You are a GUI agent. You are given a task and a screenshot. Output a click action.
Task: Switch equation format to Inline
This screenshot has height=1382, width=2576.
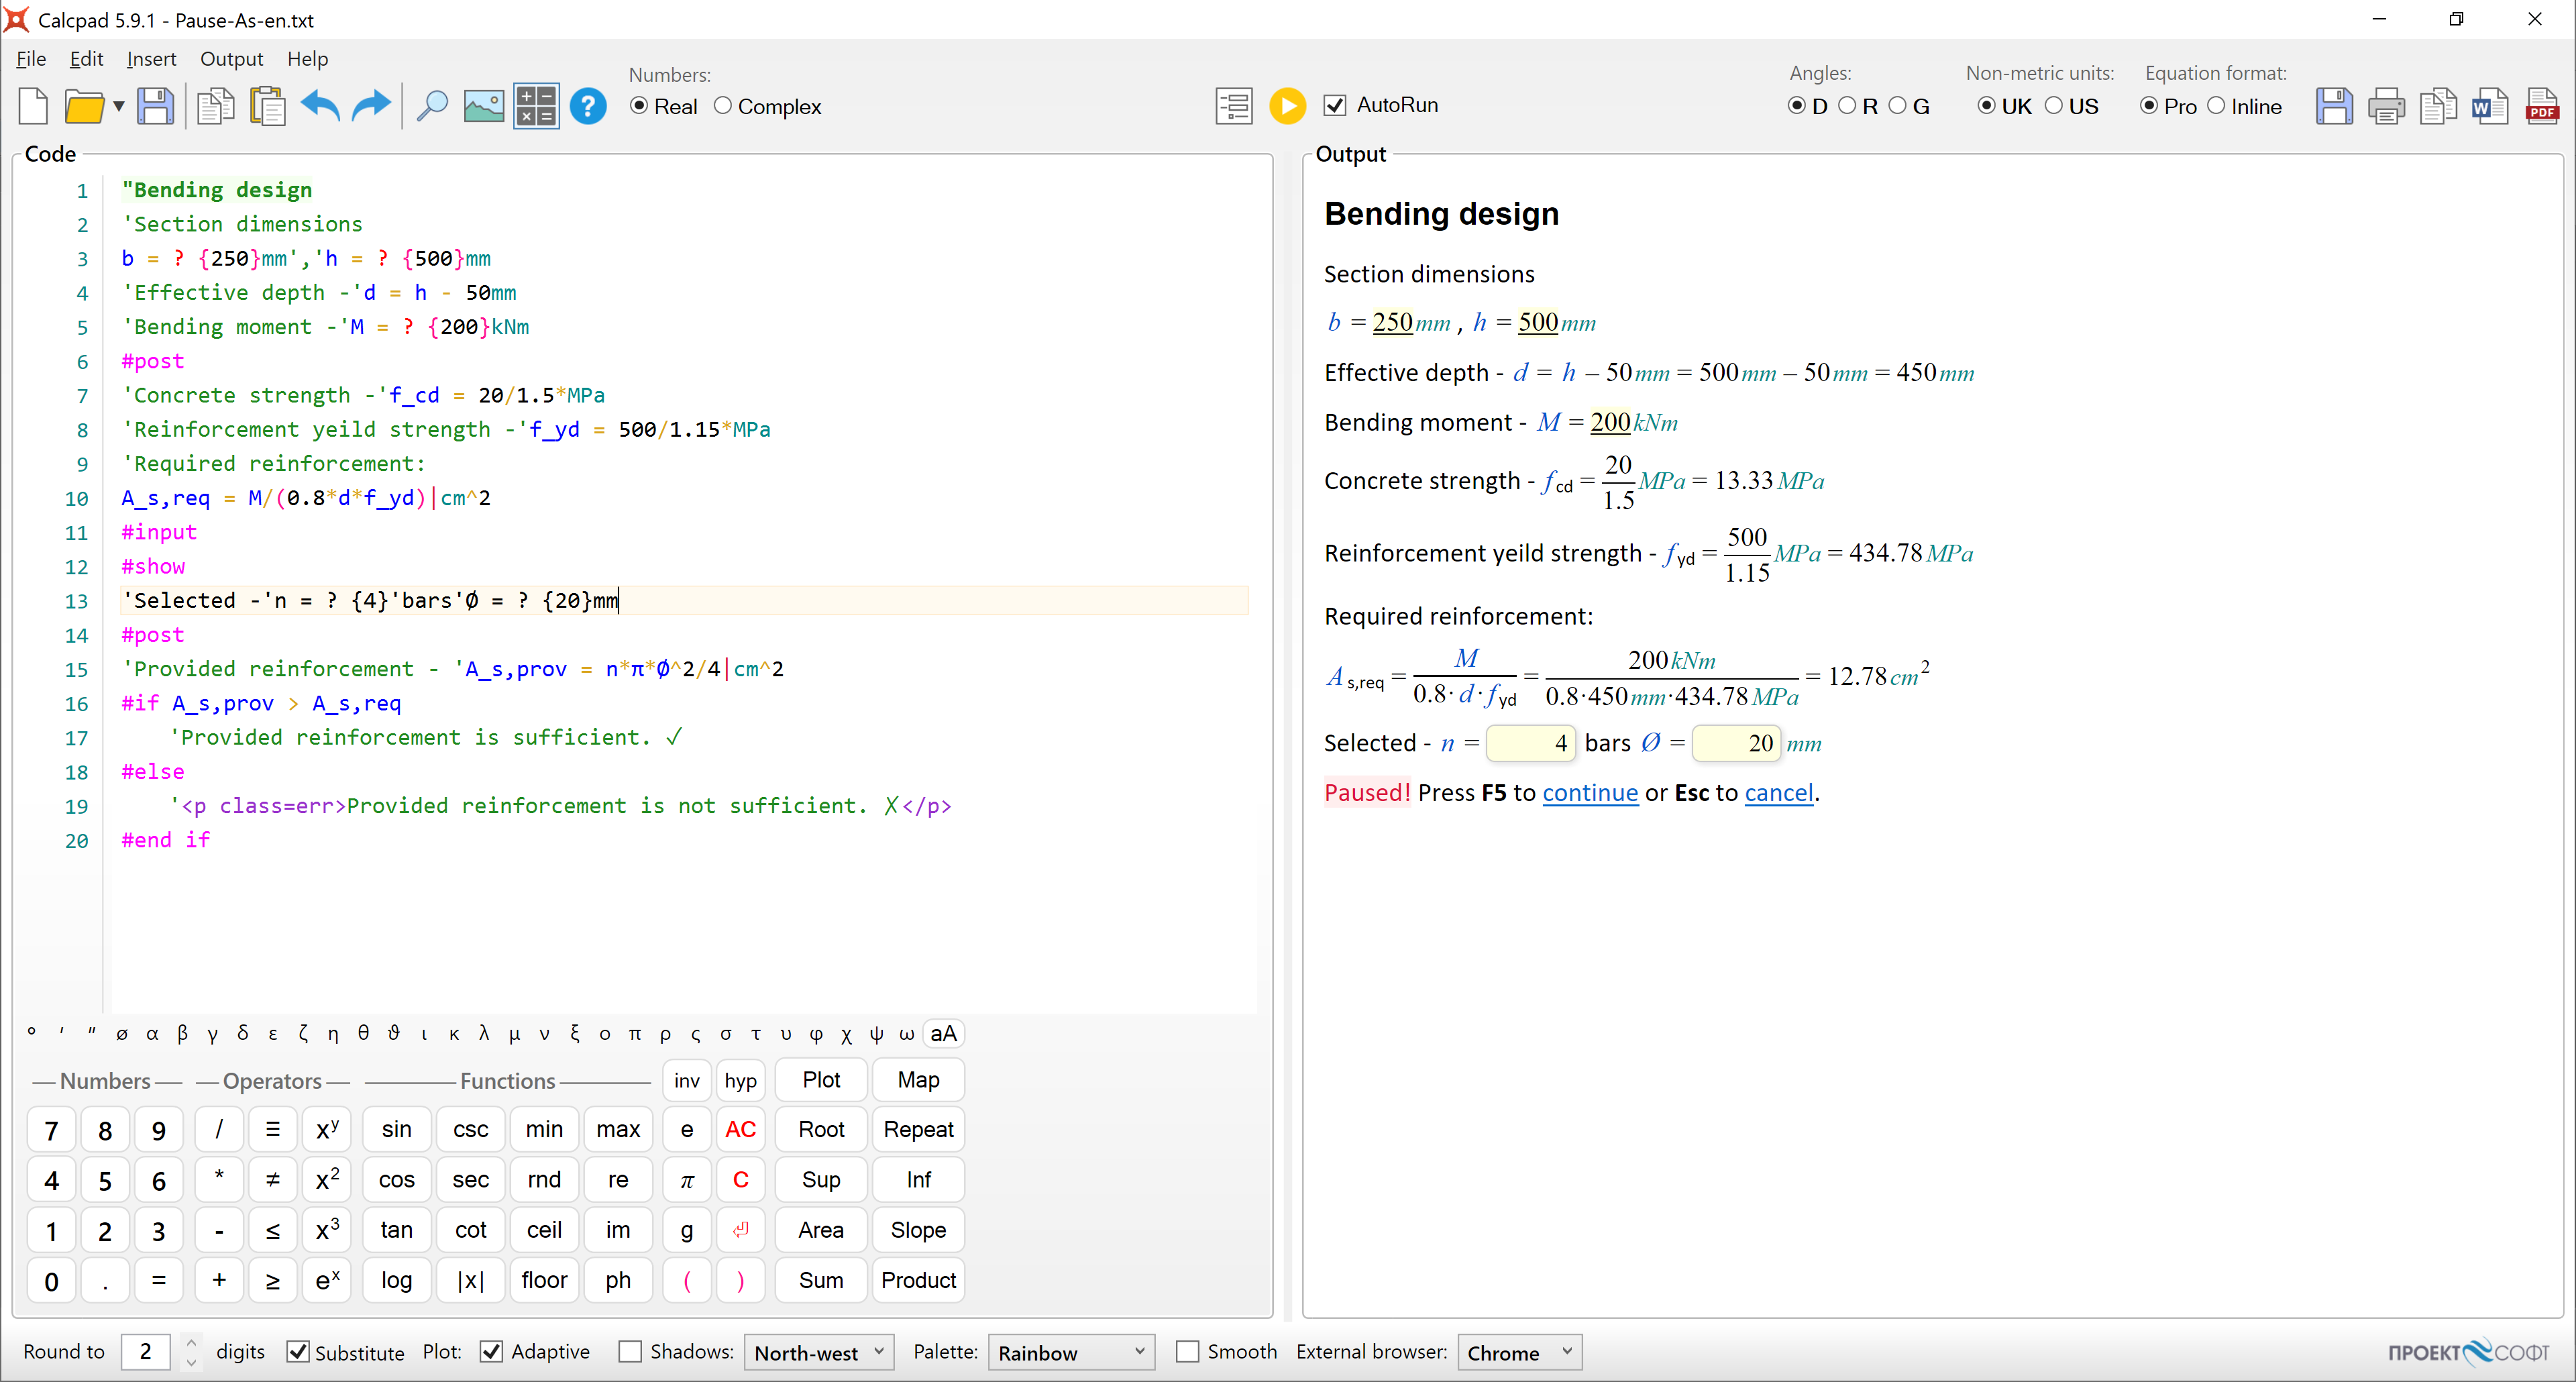(2218, 105)
